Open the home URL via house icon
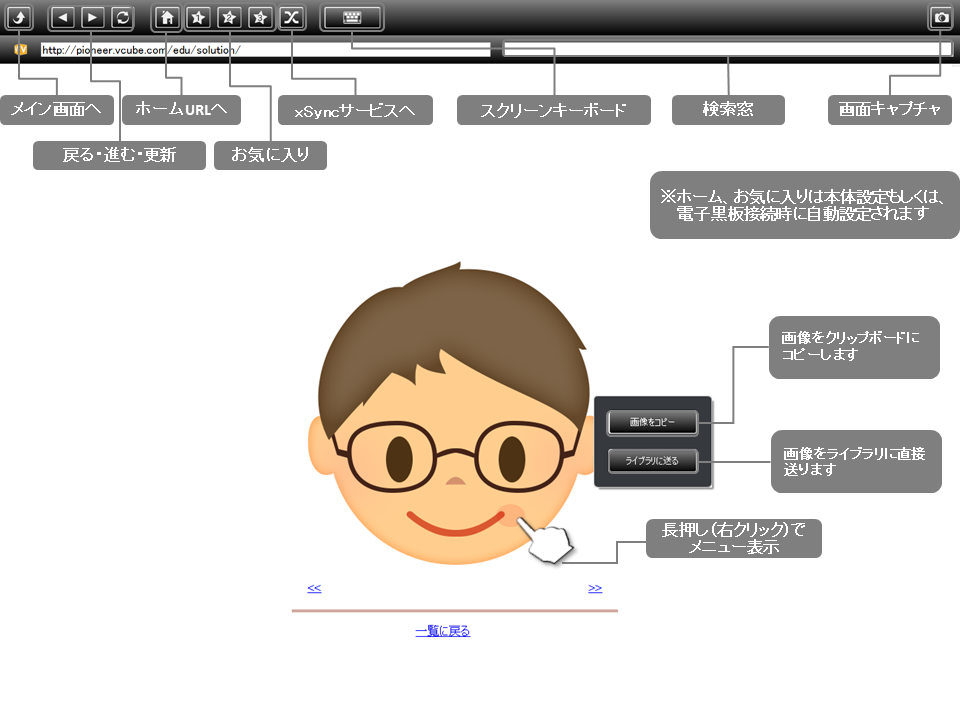 click(x=167, y=17)
